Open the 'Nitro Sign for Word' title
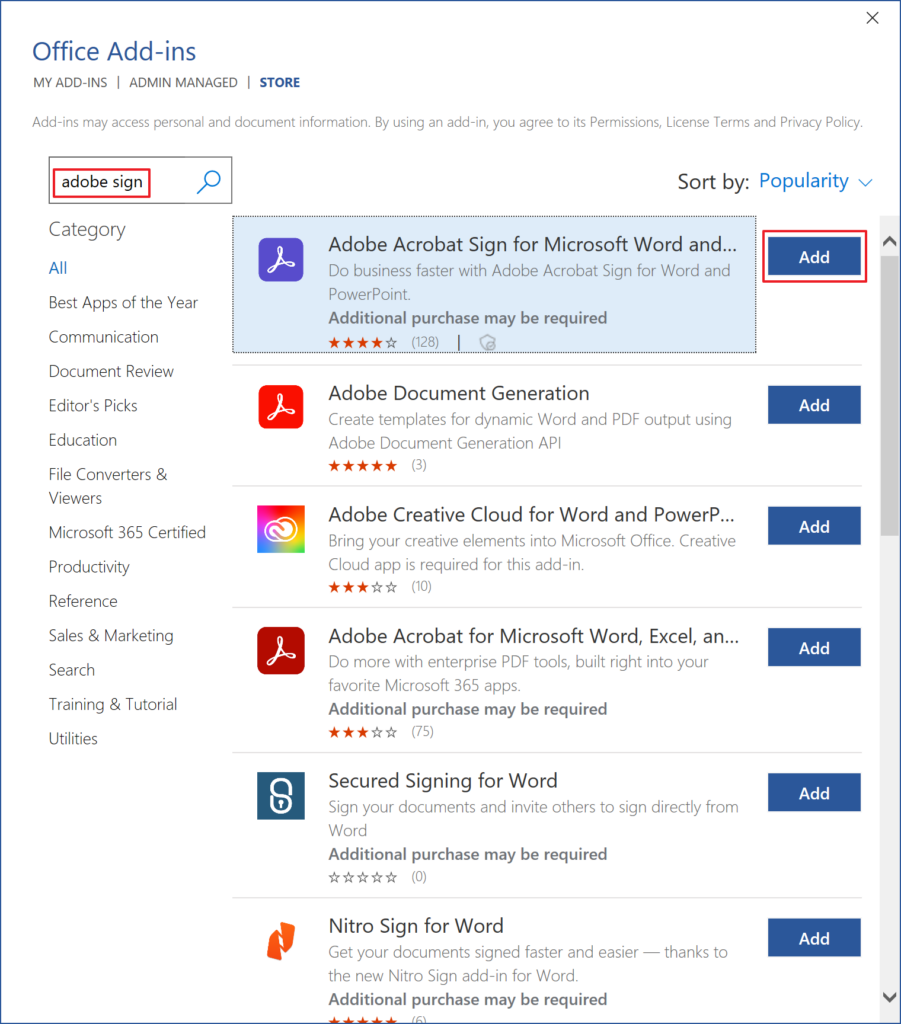901x1024 pixels. pos(417,926)
